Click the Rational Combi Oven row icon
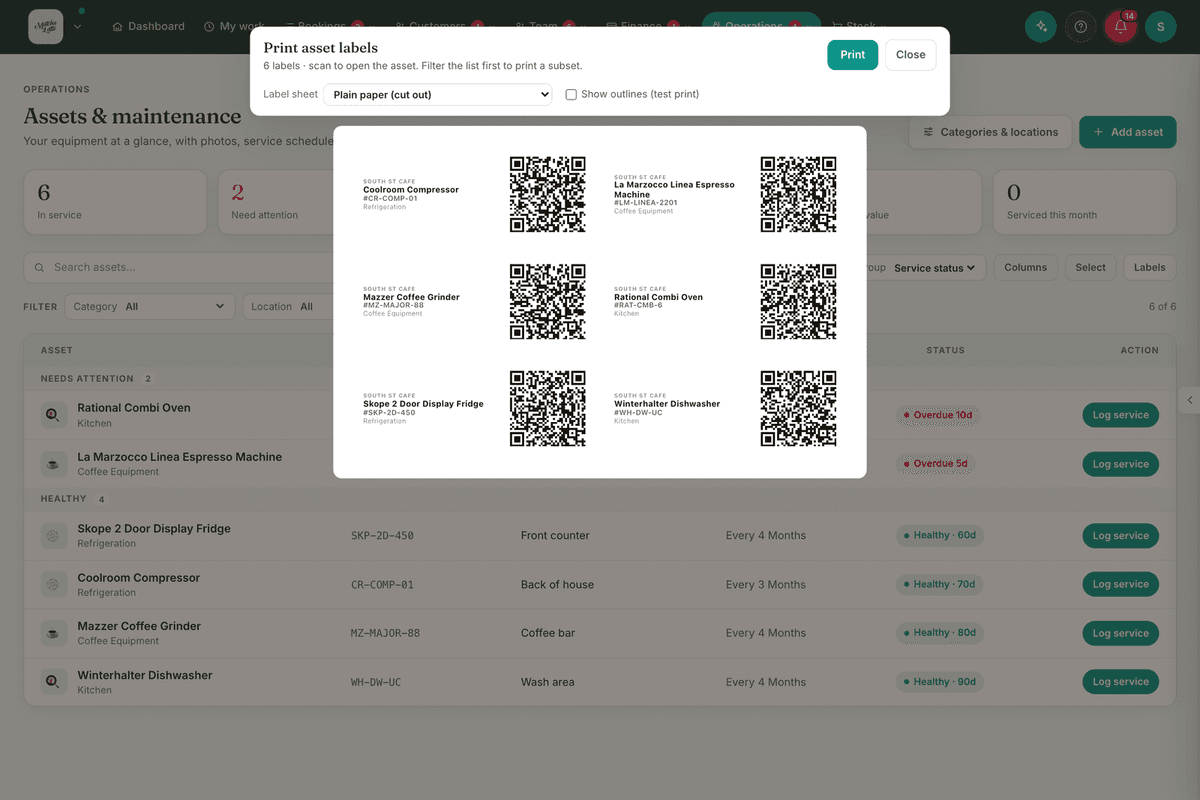Image resolution: width=1200 pixels, height=800 pixels. (x=53, y=415)
